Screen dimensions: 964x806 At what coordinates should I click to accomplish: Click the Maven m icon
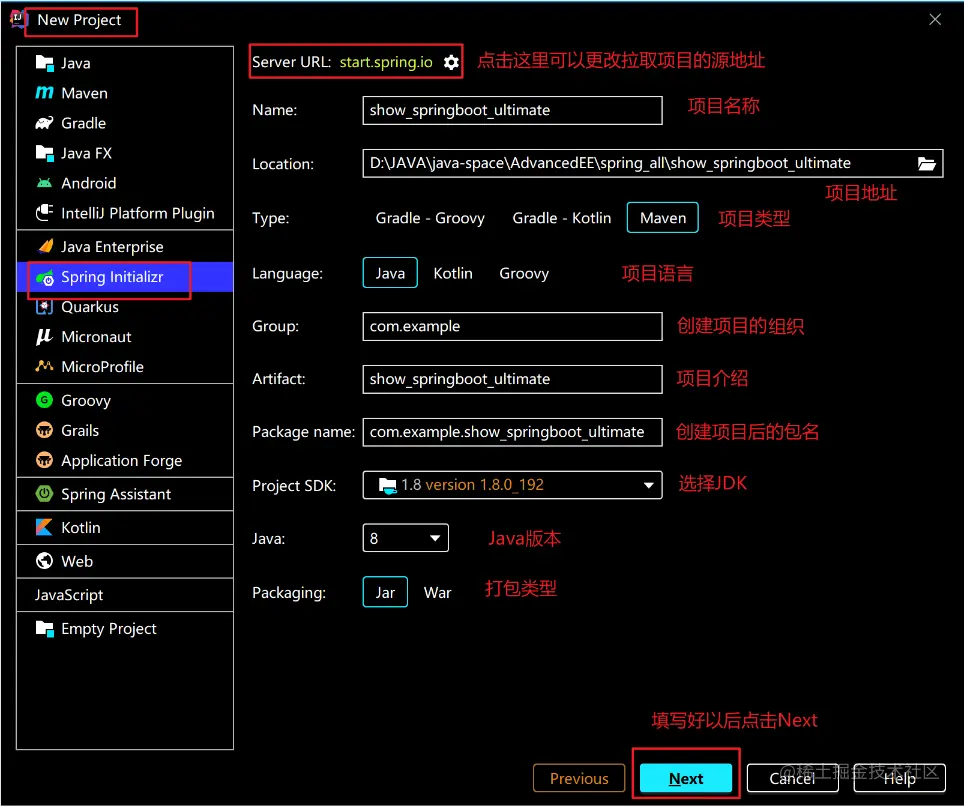click(x=44, y=93)
